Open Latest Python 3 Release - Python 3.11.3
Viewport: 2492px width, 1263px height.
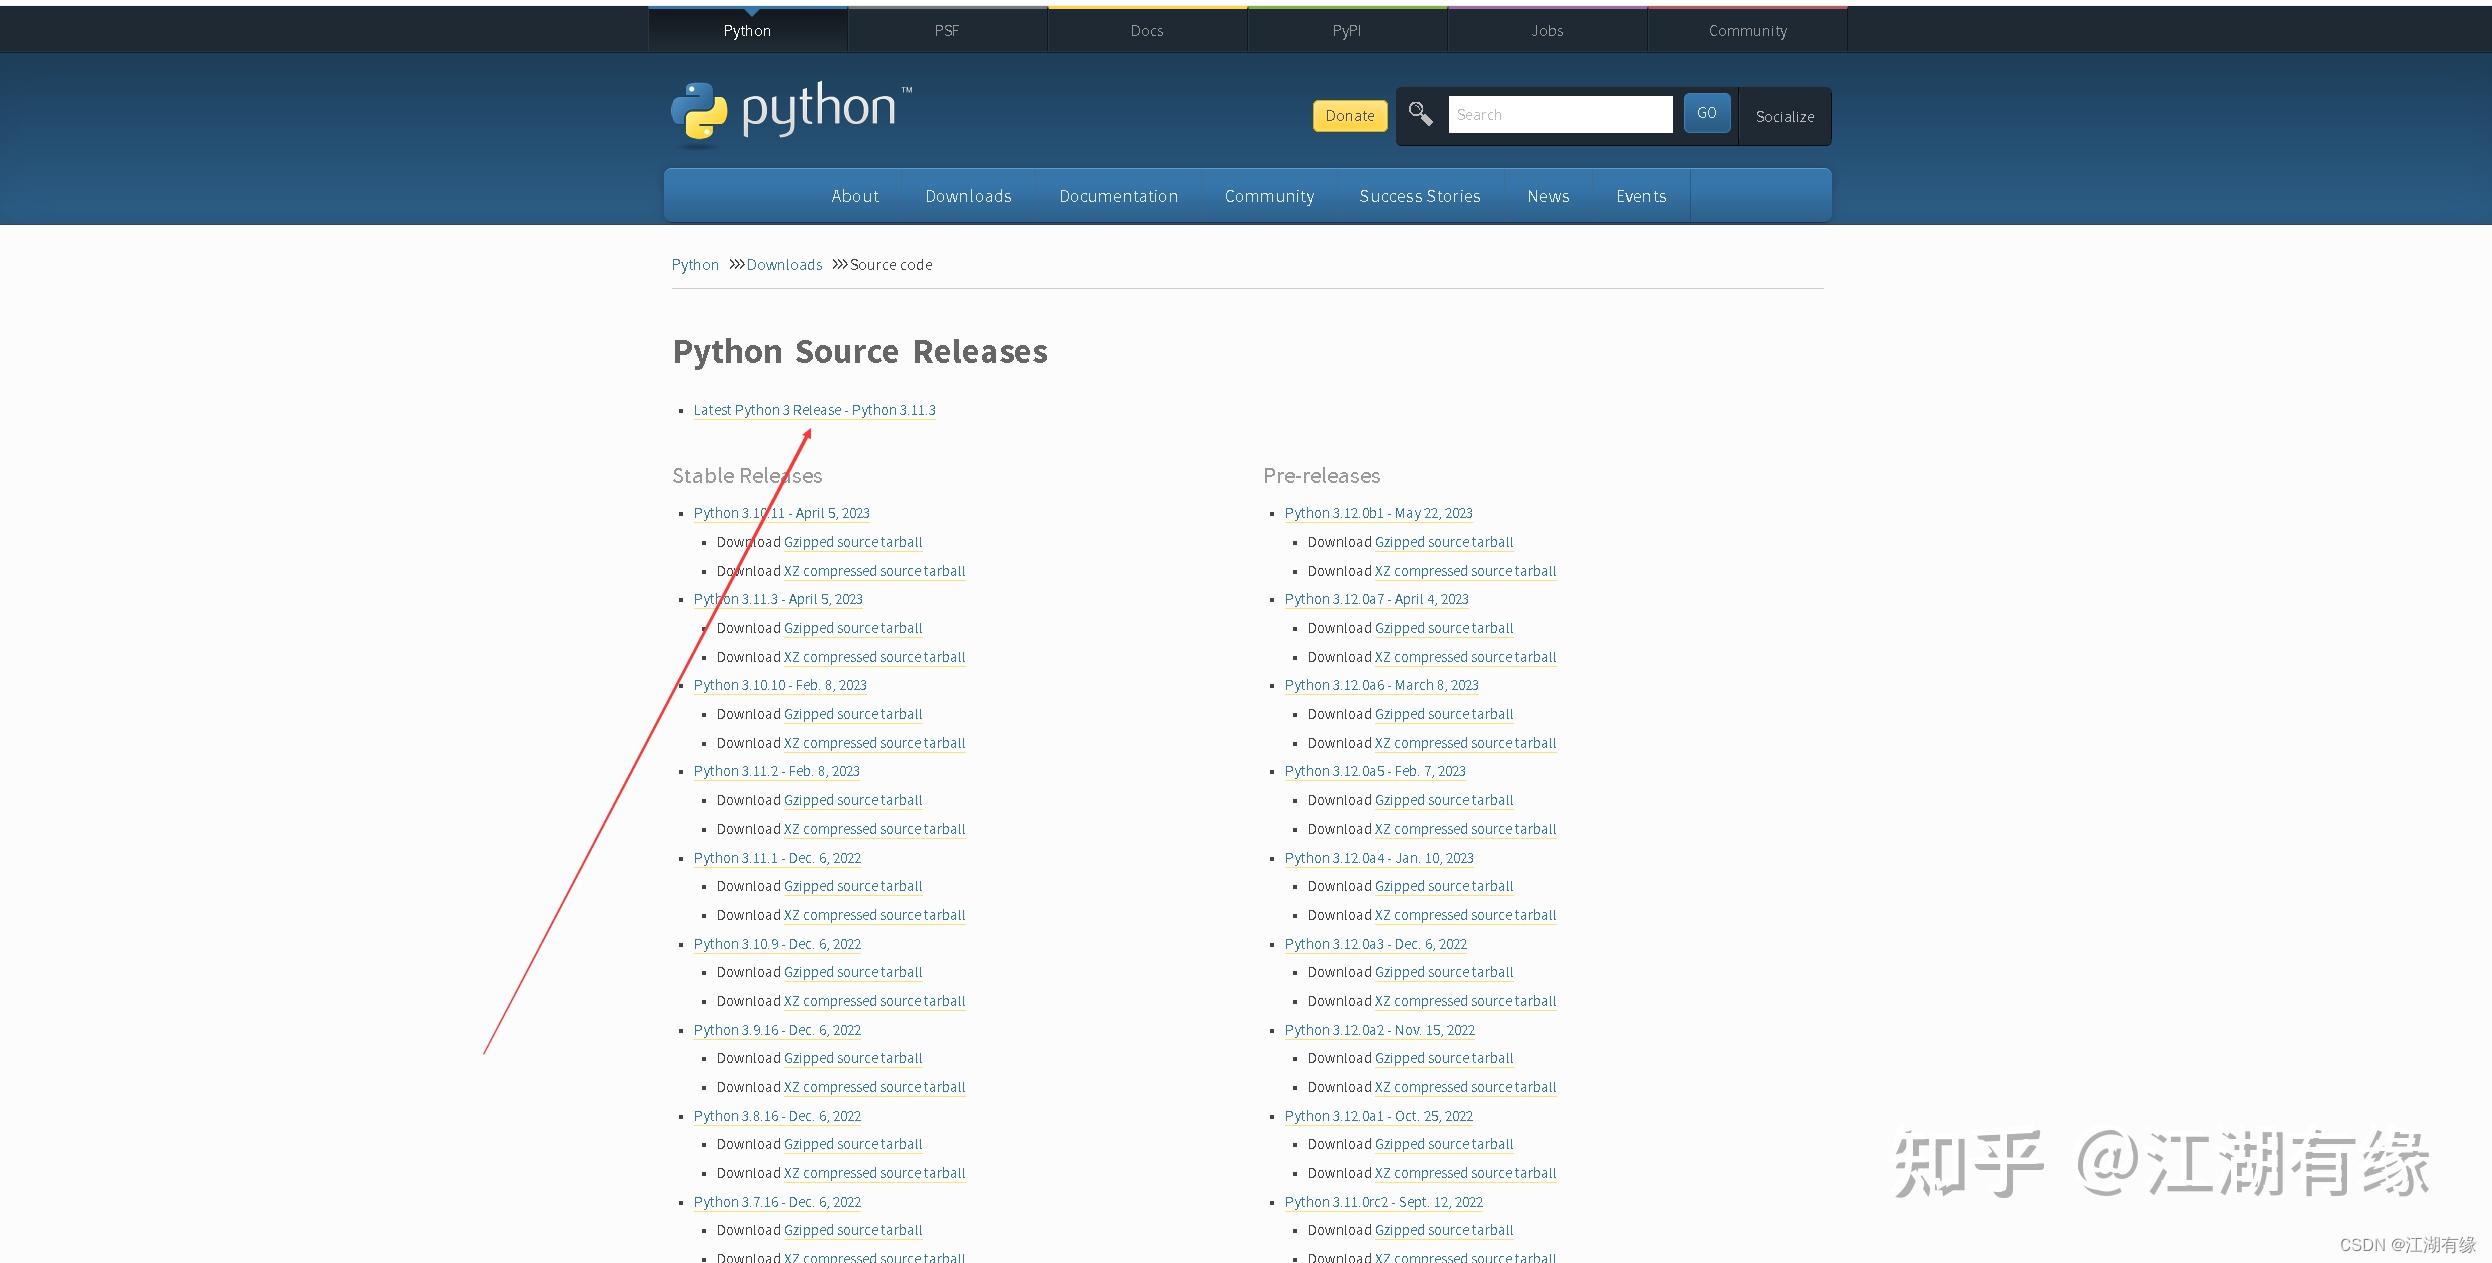[x=814, y=409]
